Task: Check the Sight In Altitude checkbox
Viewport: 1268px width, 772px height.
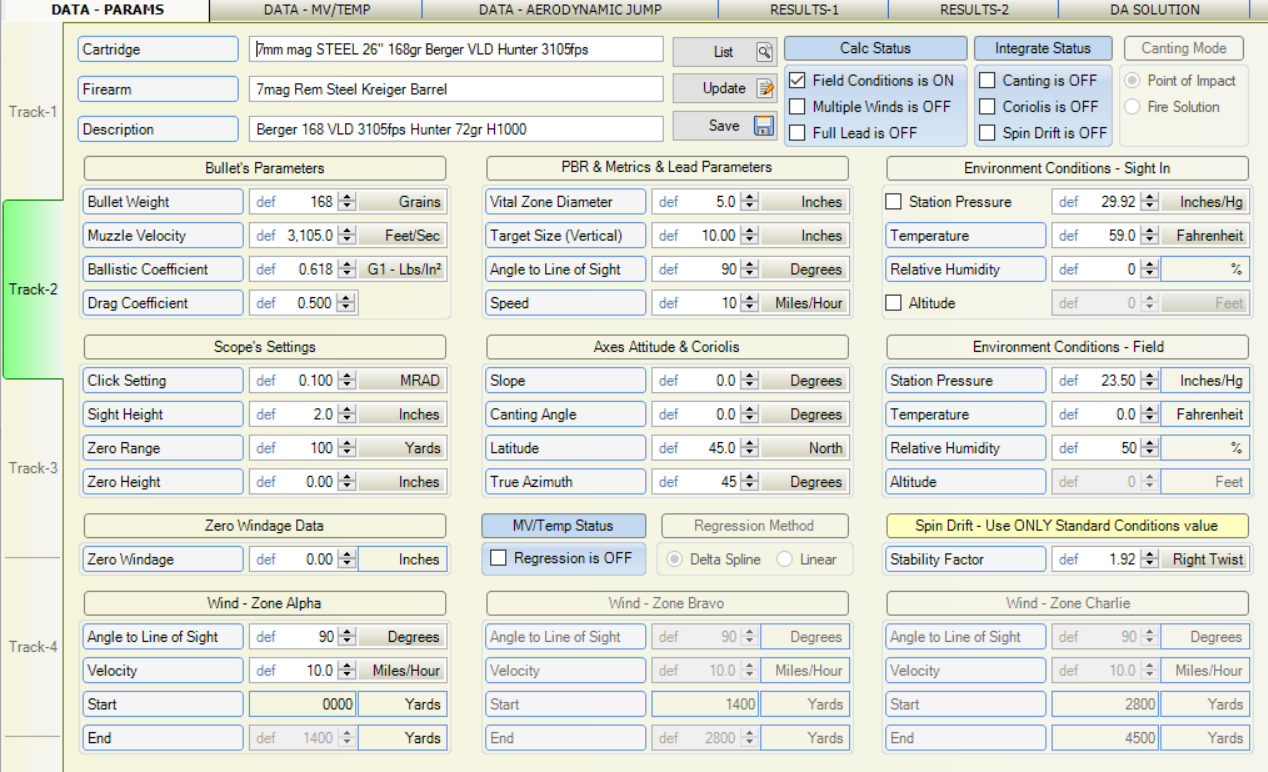Action: (x=894, y=303)
